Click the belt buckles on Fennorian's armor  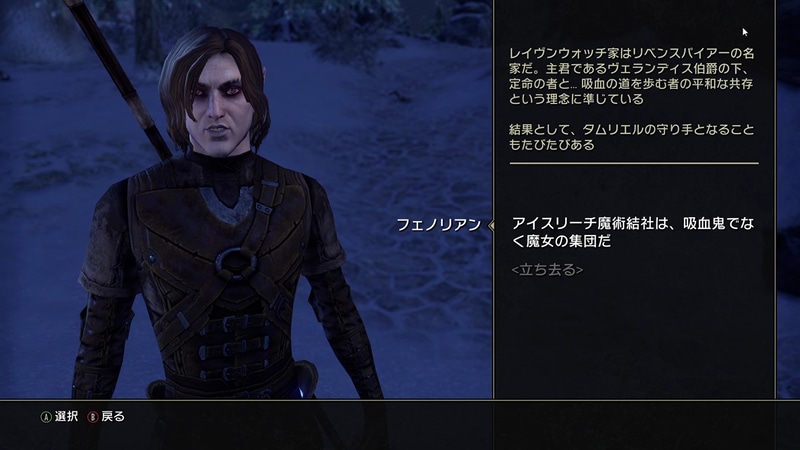[236, 347]
